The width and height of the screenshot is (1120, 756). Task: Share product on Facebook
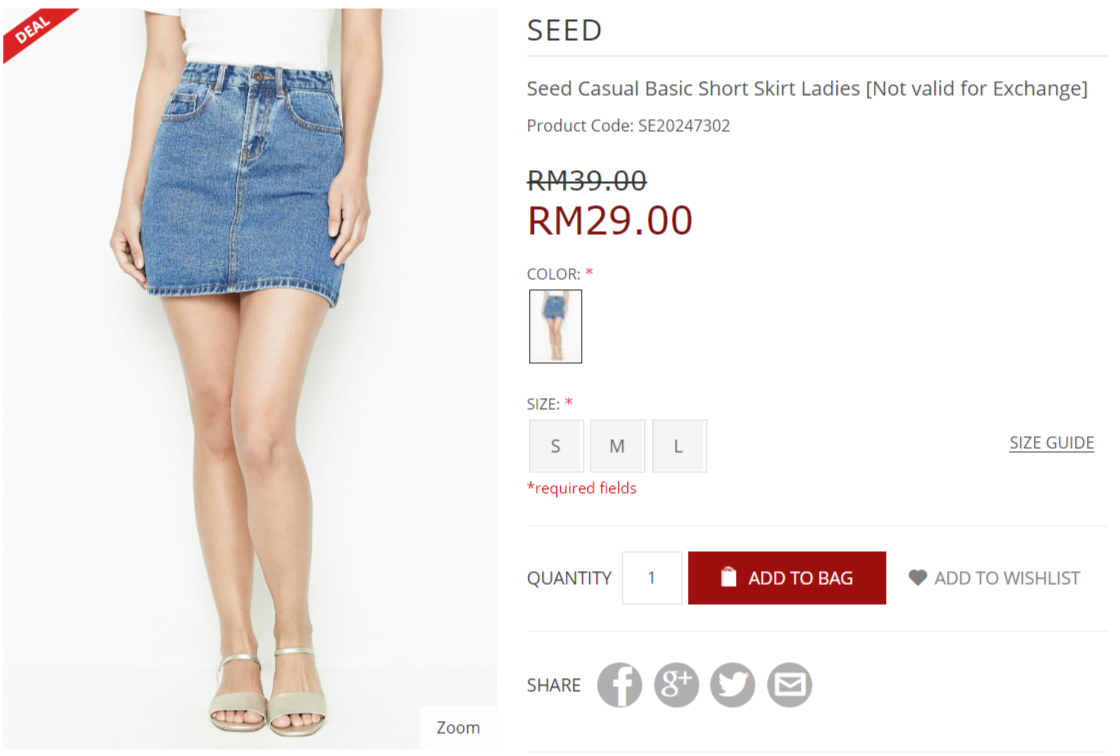click(619, 685)
